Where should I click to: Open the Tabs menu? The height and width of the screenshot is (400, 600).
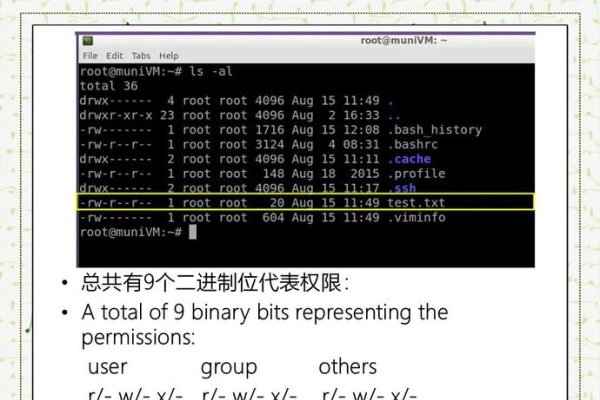[x=141, y=56]
